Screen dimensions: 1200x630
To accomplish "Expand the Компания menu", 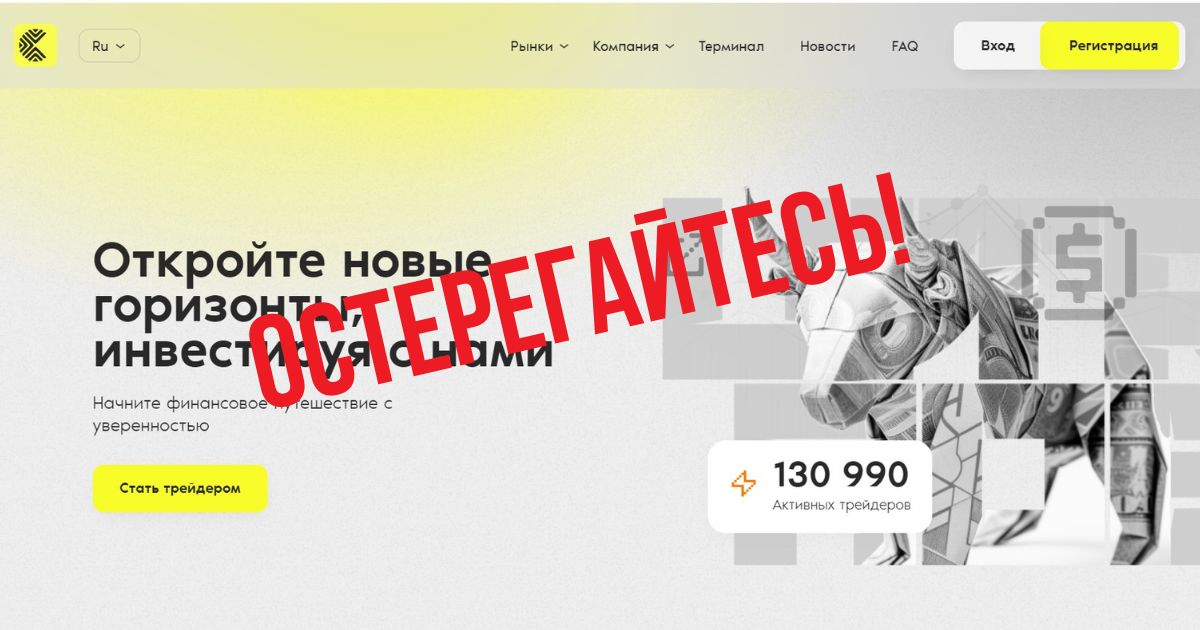I will 633,46.
